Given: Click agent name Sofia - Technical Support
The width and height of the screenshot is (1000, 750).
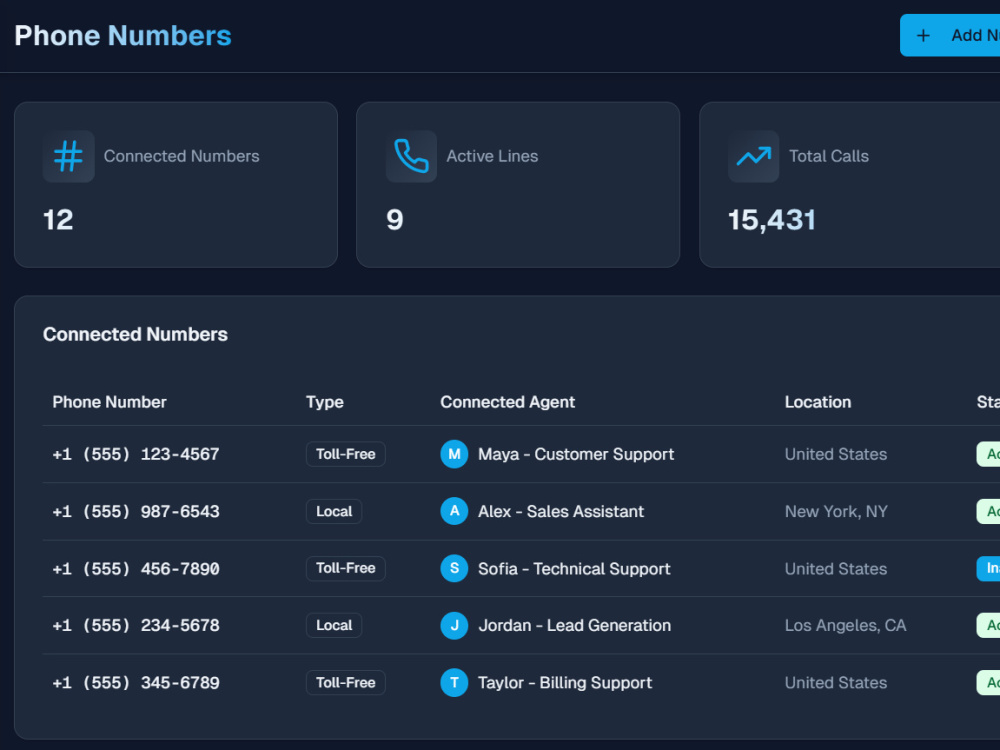Looking at the screenshot, I should pos(574,569).
